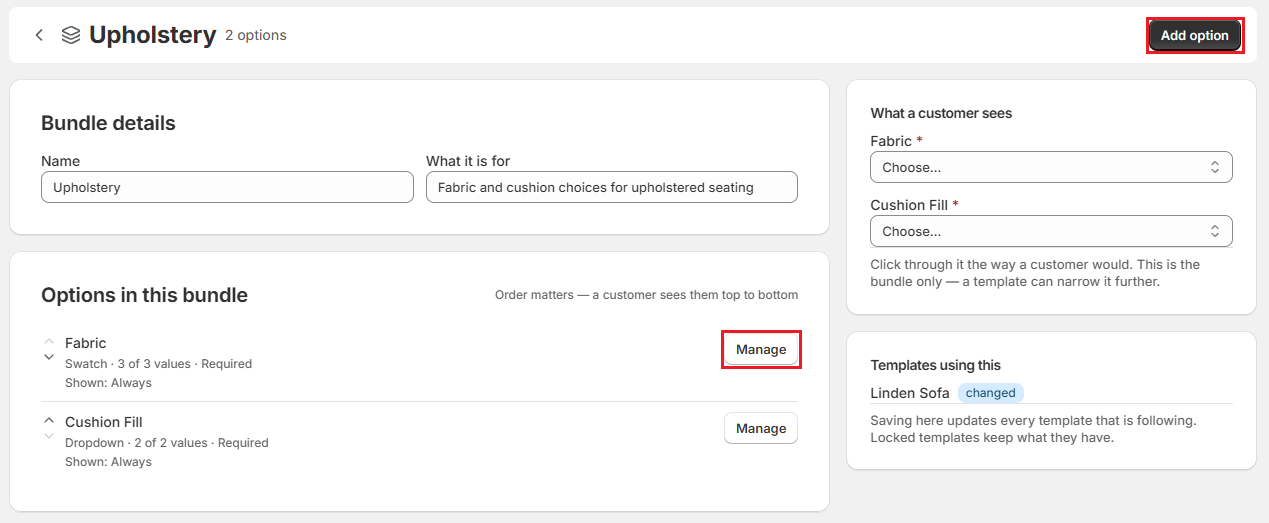Click Add option button
The width and height of the screenshot is (1269, 523).
[1195, 35]
